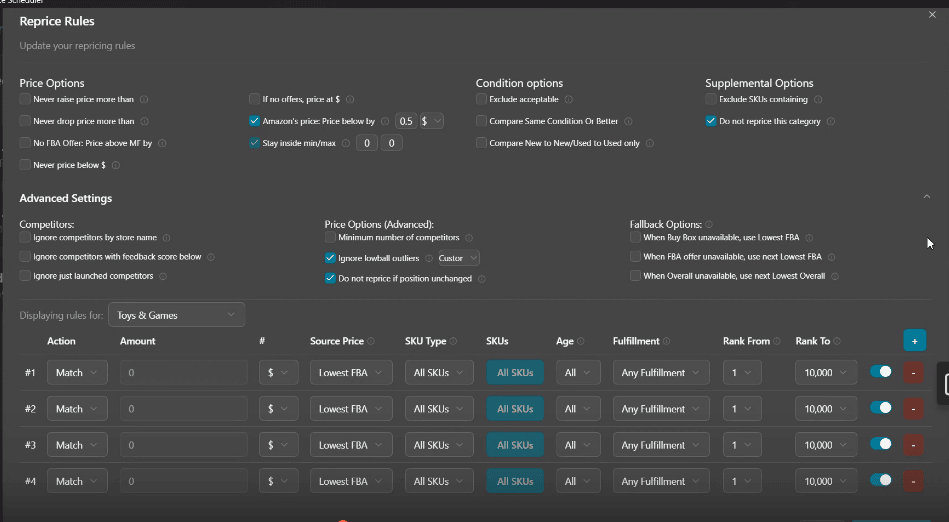This screenshot has width=949, height=522.
Task: Uncheck Stay inside min/max option
Action: click(255, 143)
